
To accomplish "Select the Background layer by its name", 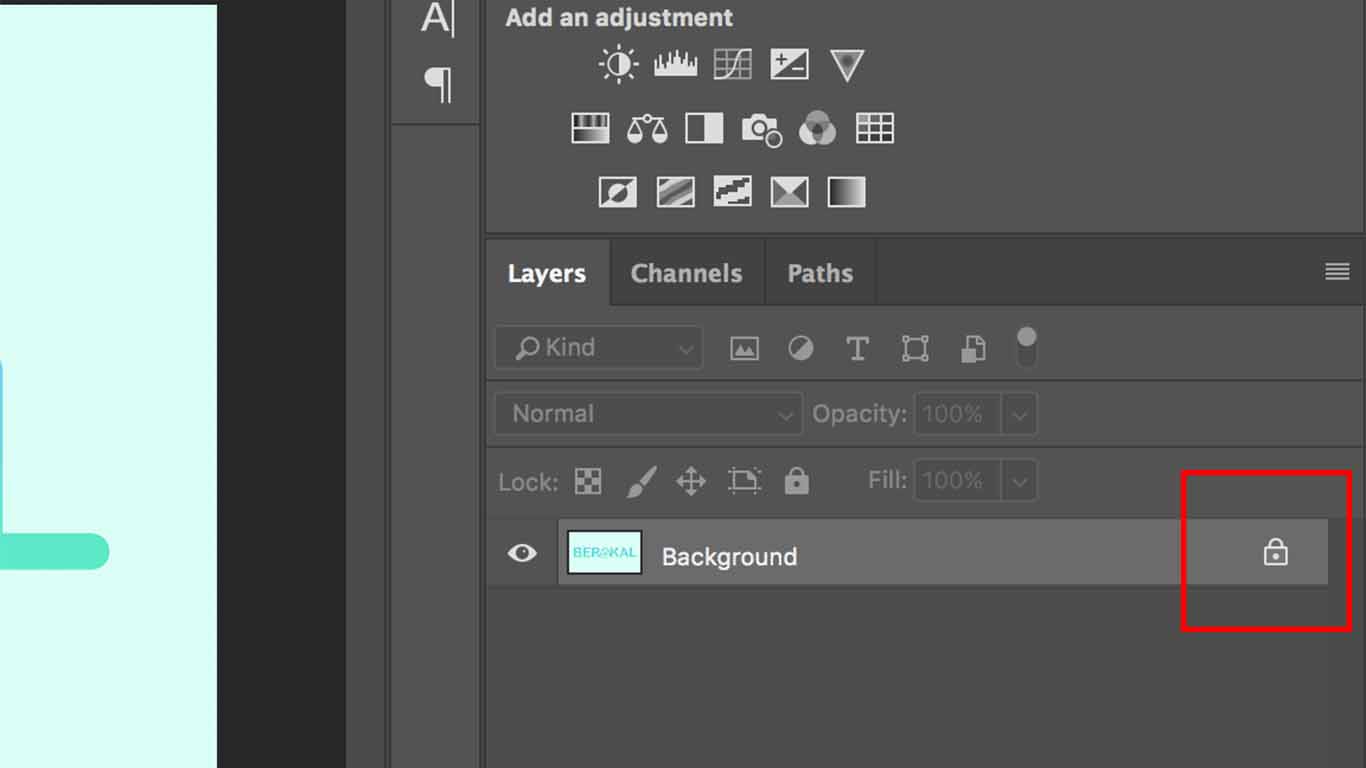I will point(729,556).
